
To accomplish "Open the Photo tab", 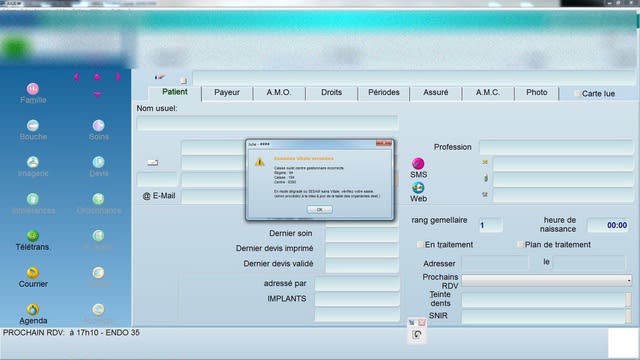I will (537, 93).
